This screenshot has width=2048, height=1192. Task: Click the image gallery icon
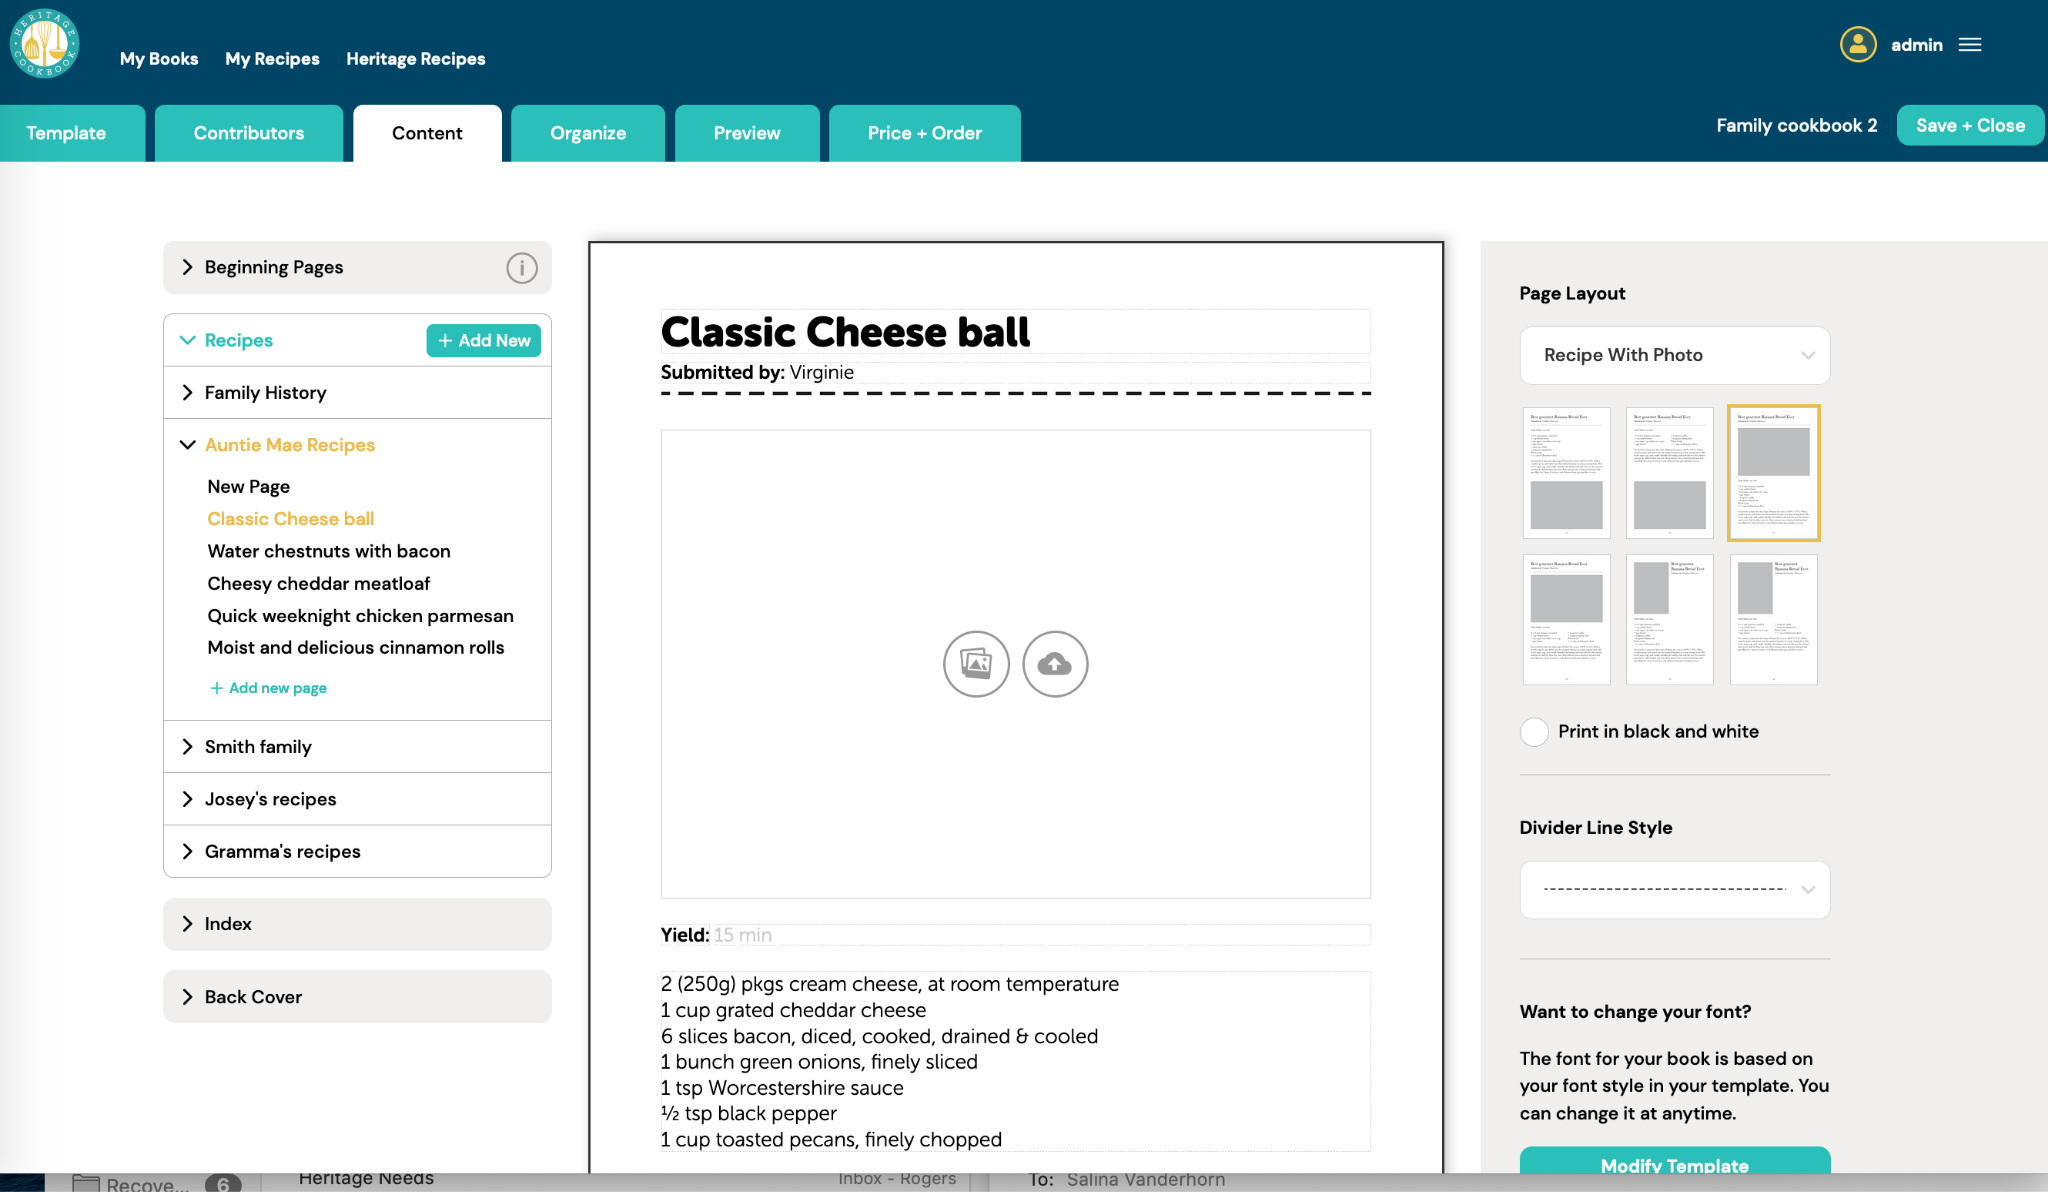click(x=976, y=663)
